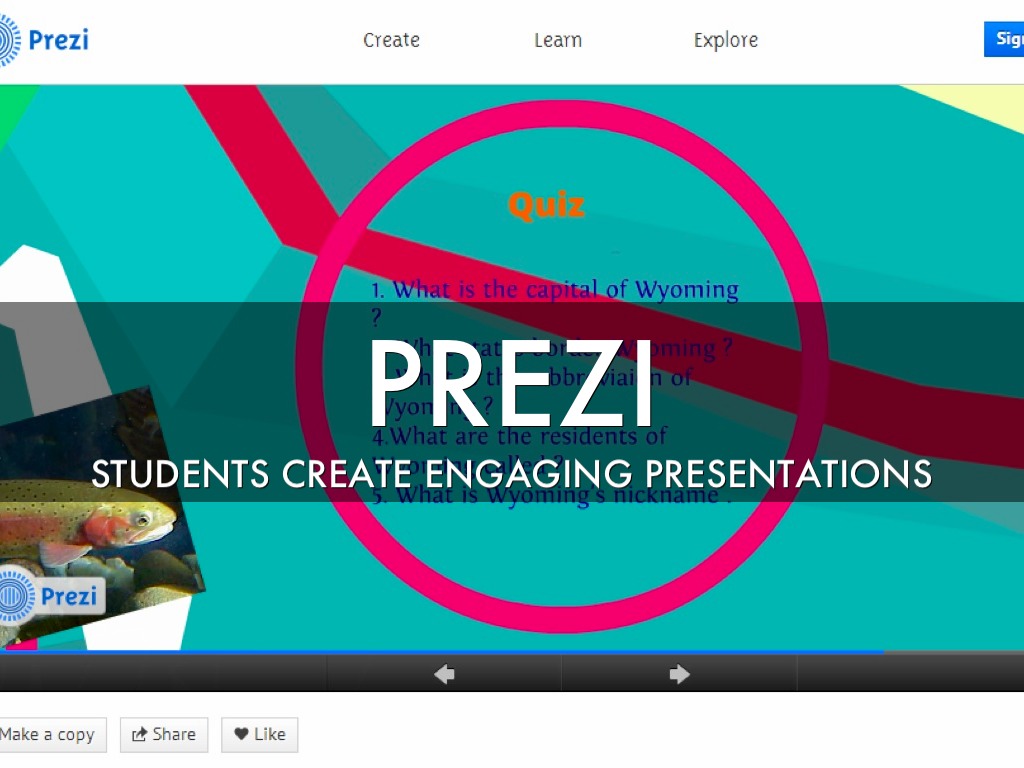Open the Create menu item
This screenshot has height=768, width=1024.
coord(391,40)
